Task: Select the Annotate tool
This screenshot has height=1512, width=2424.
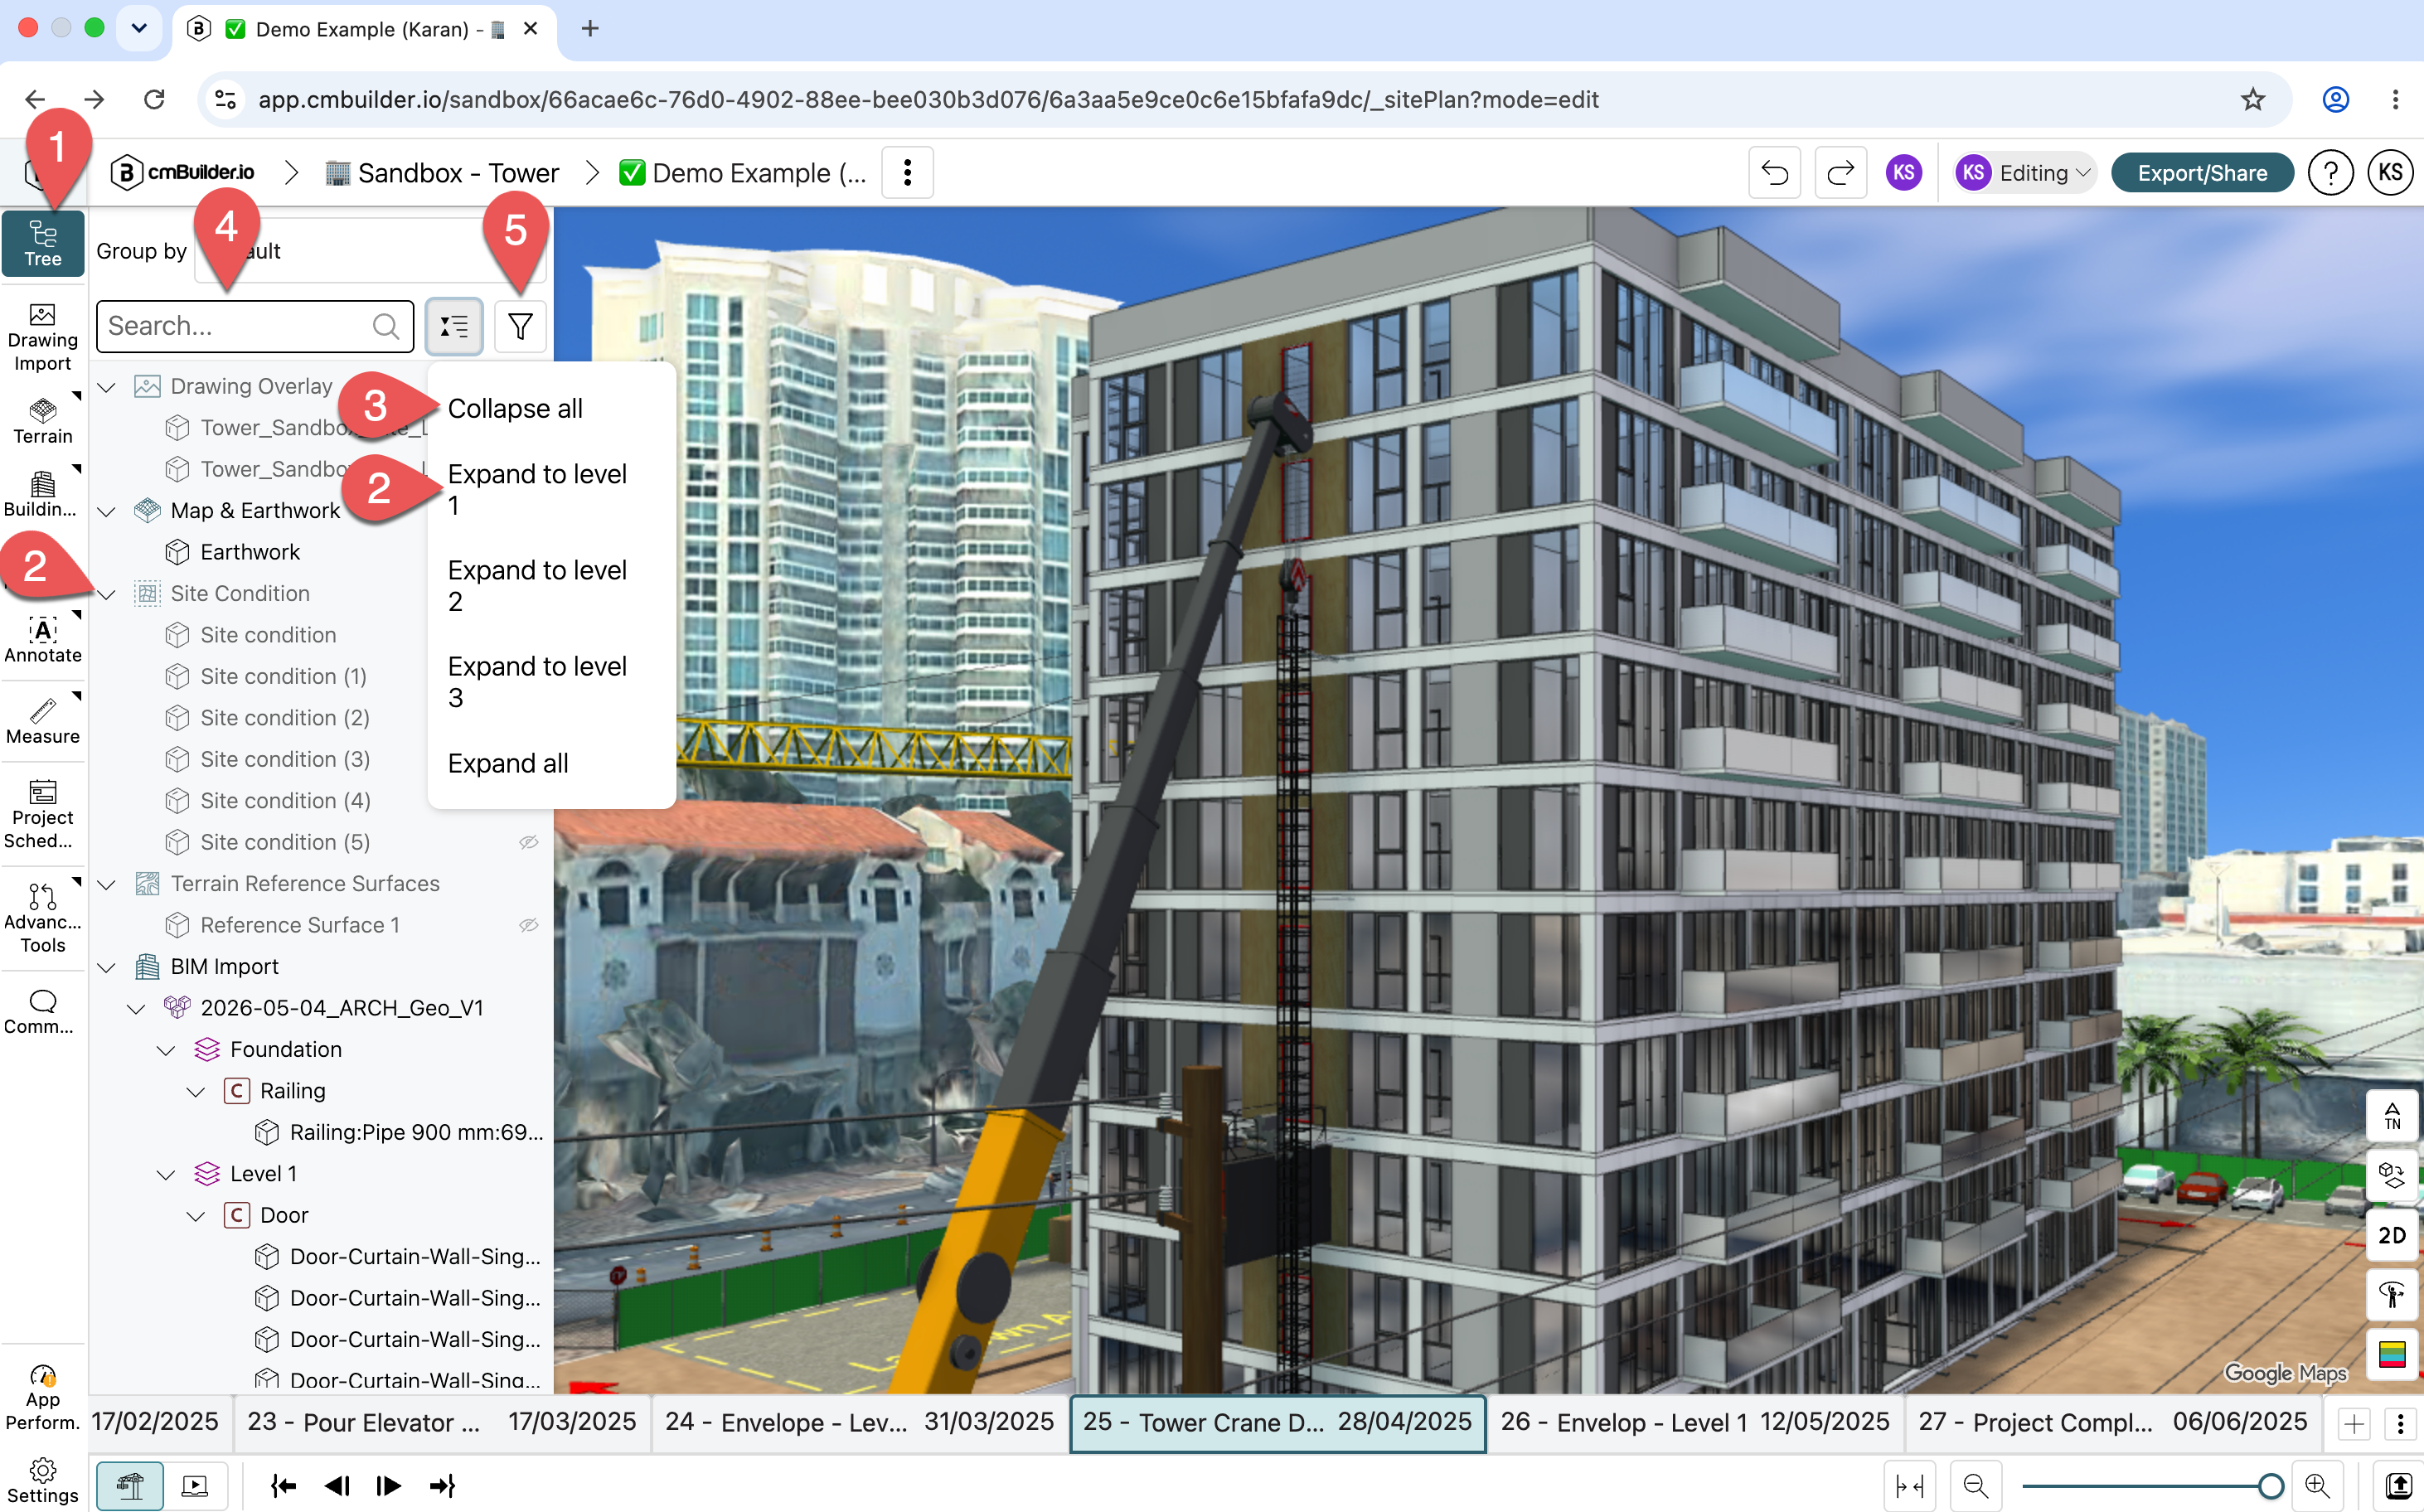Action: click(43, 640)
